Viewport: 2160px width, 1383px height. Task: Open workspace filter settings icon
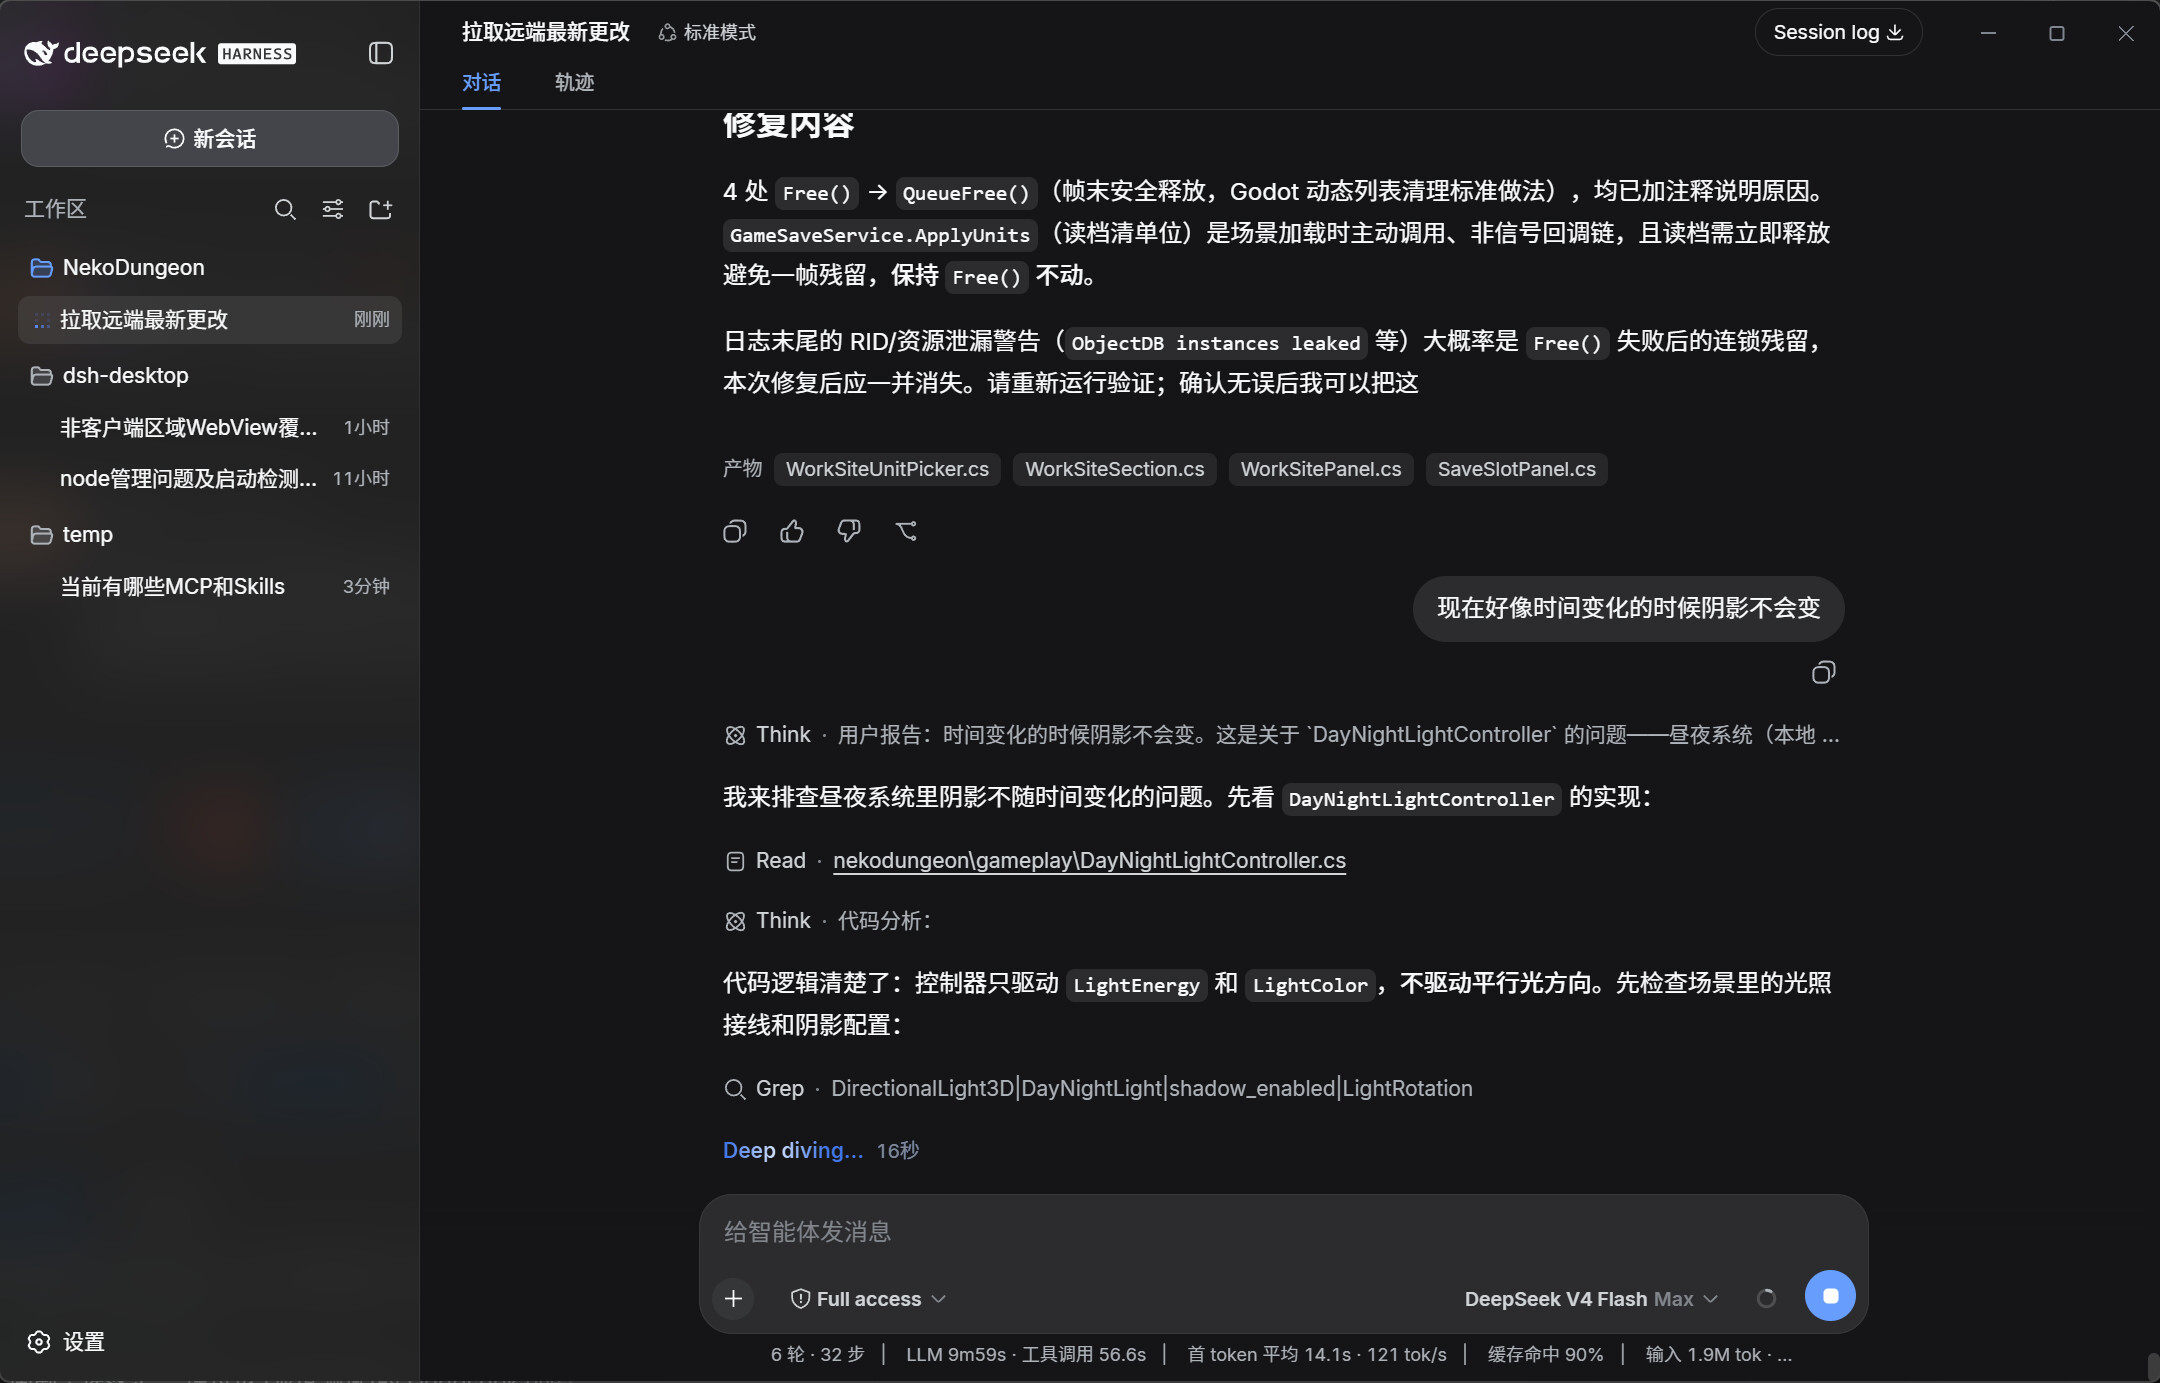click(x=333, y=209)
